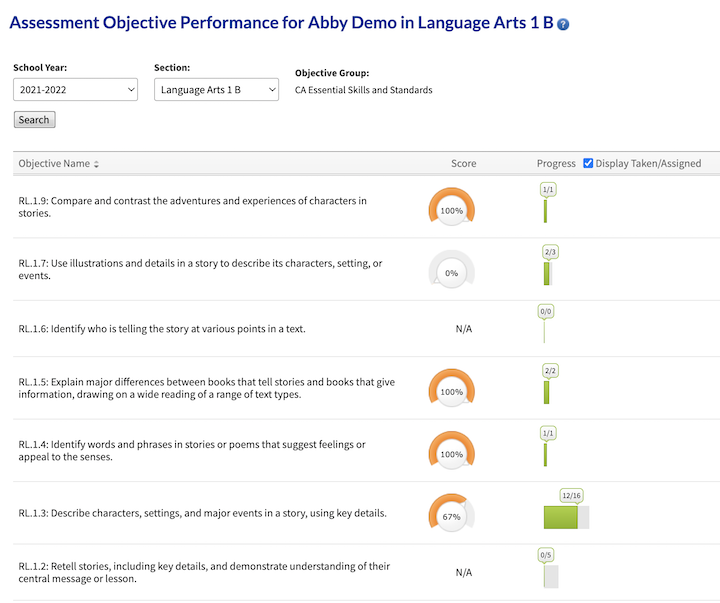Click the RL.1.3 green progress bar 12/16

click(561, 517)
